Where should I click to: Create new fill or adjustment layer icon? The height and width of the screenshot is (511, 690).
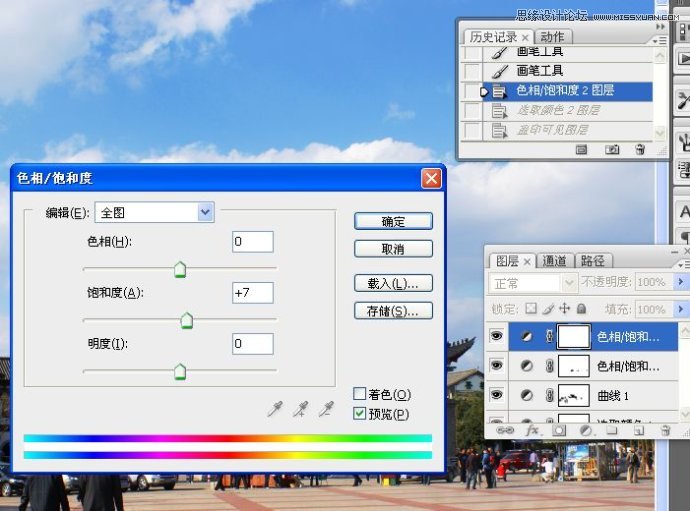[586, 430]
